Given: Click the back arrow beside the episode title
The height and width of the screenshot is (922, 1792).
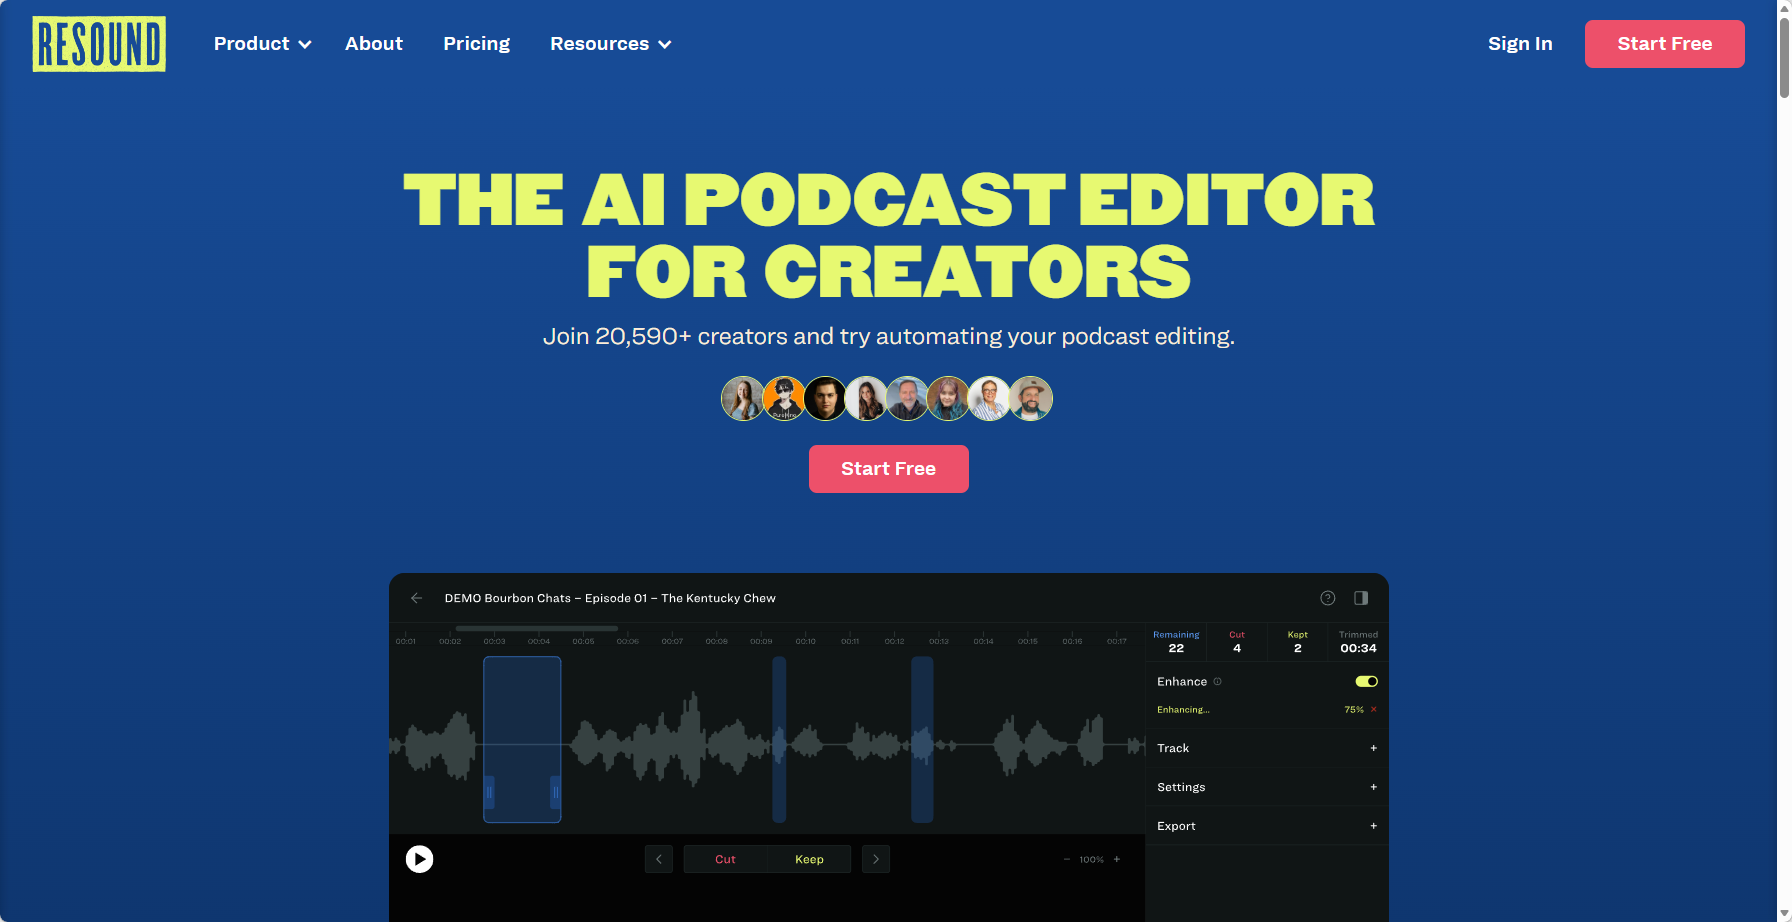Looking at the screenshot, I should (417, 598).
